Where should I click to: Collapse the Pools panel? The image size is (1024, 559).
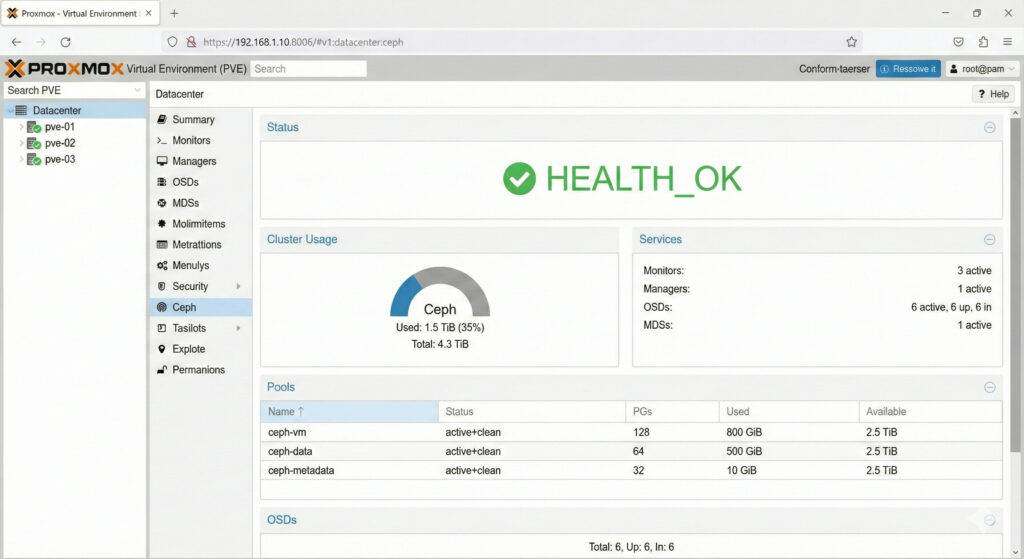989,387
